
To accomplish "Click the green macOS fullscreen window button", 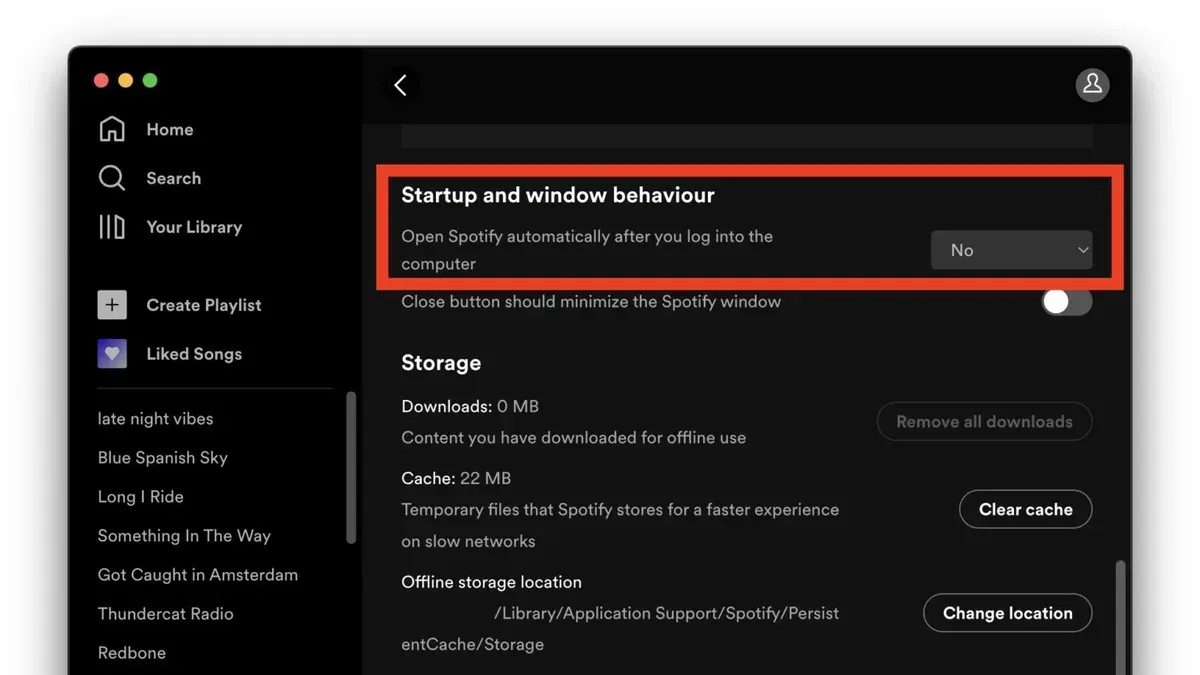I will 150,80.
